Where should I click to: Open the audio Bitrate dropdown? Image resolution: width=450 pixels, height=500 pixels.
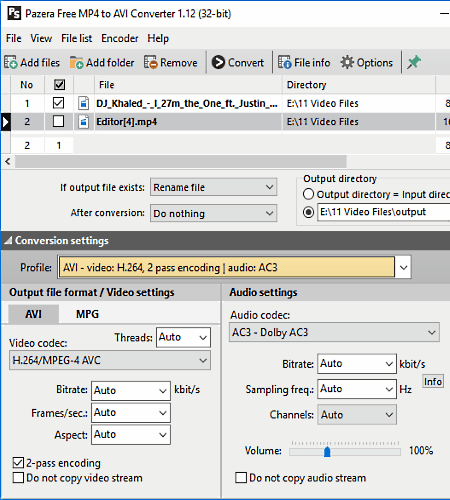pos(357,364)
